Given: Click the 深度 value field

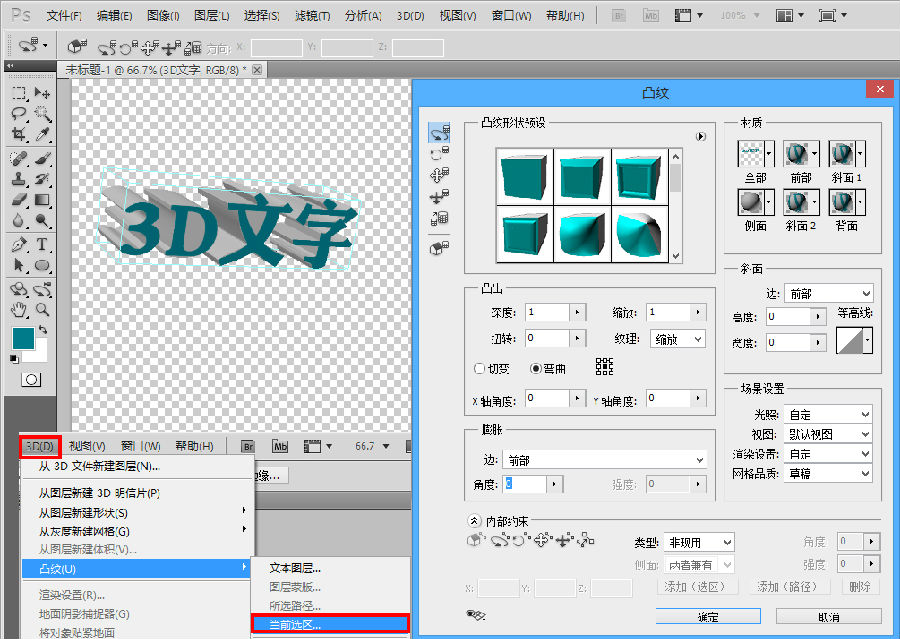Looking at the screenshot, I should [x=548, y=312].
